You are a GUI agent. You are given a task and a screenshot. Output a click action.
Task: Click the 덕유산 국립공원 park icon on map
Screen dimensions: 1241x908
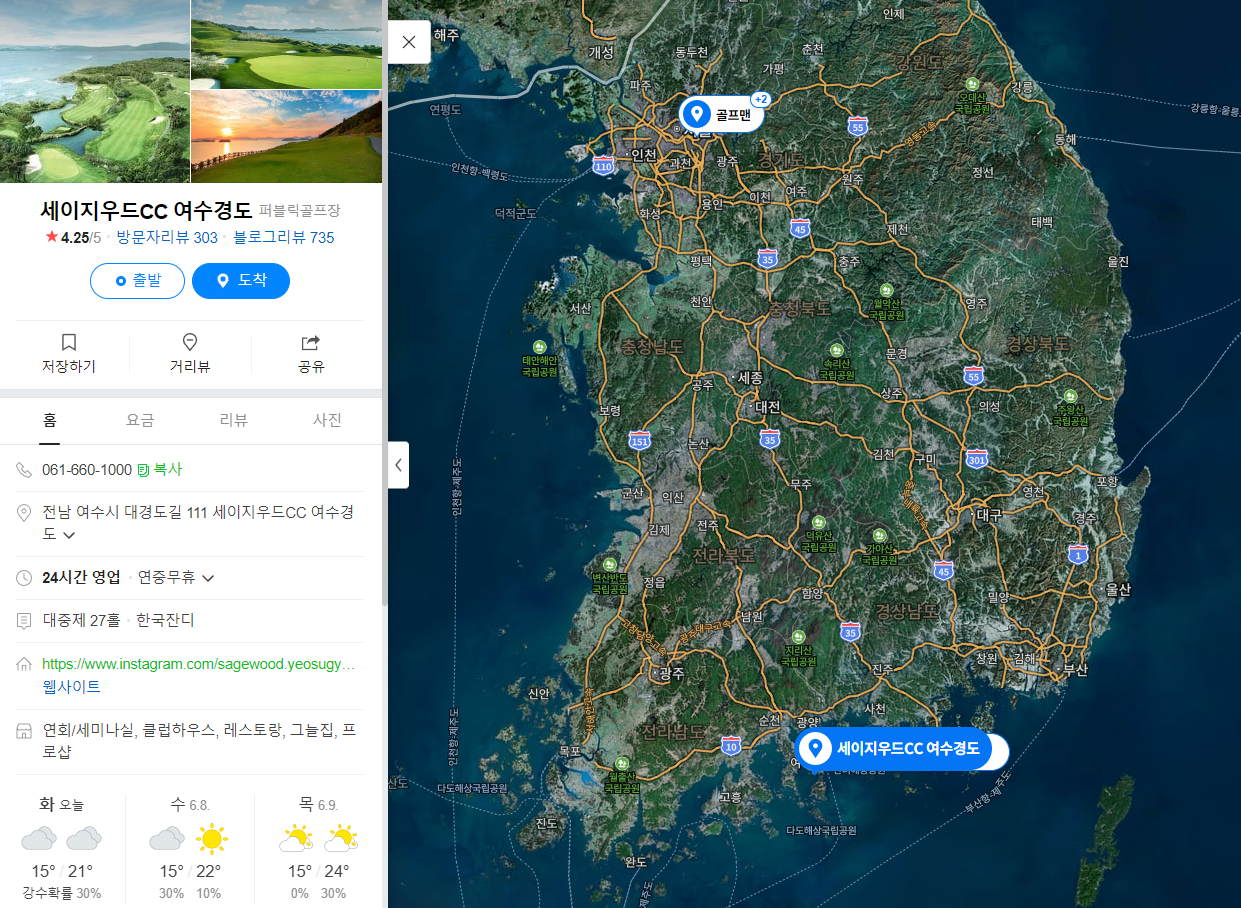pyautogui.click(x=818, y=523)
